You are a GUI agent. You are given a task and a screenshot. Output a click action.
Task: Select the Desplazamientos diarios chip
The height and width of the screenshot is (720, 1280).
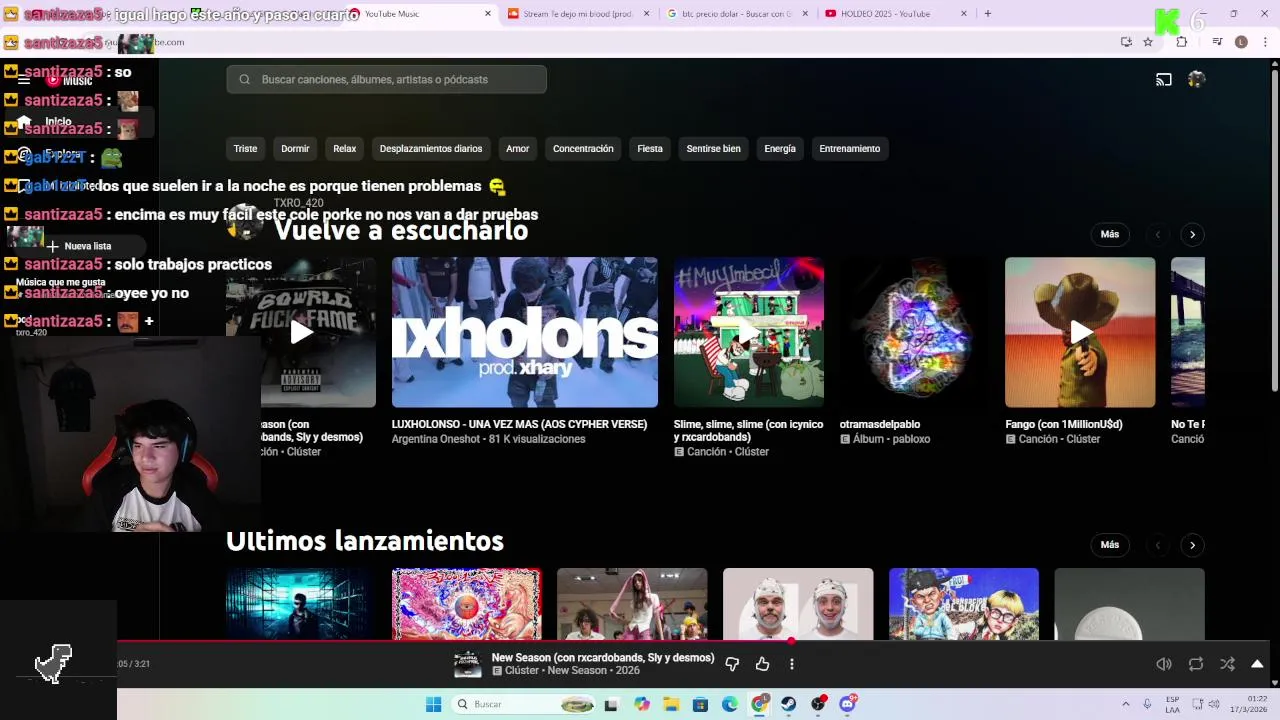(431, 149)
